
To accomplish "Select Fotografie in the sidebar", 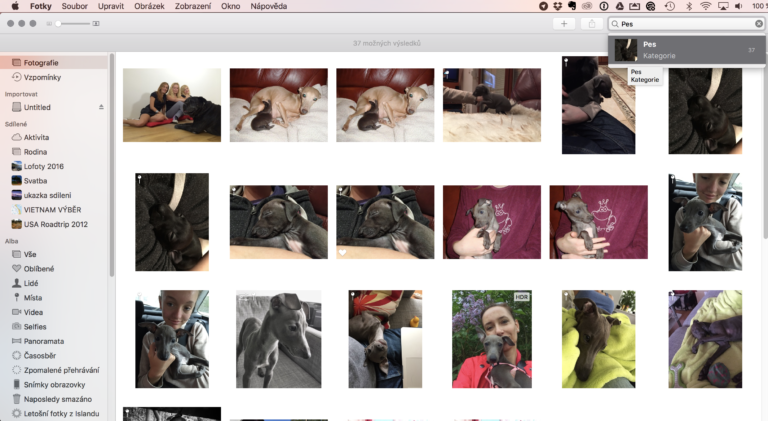I will pyautogui.click(x=40, y=62).
